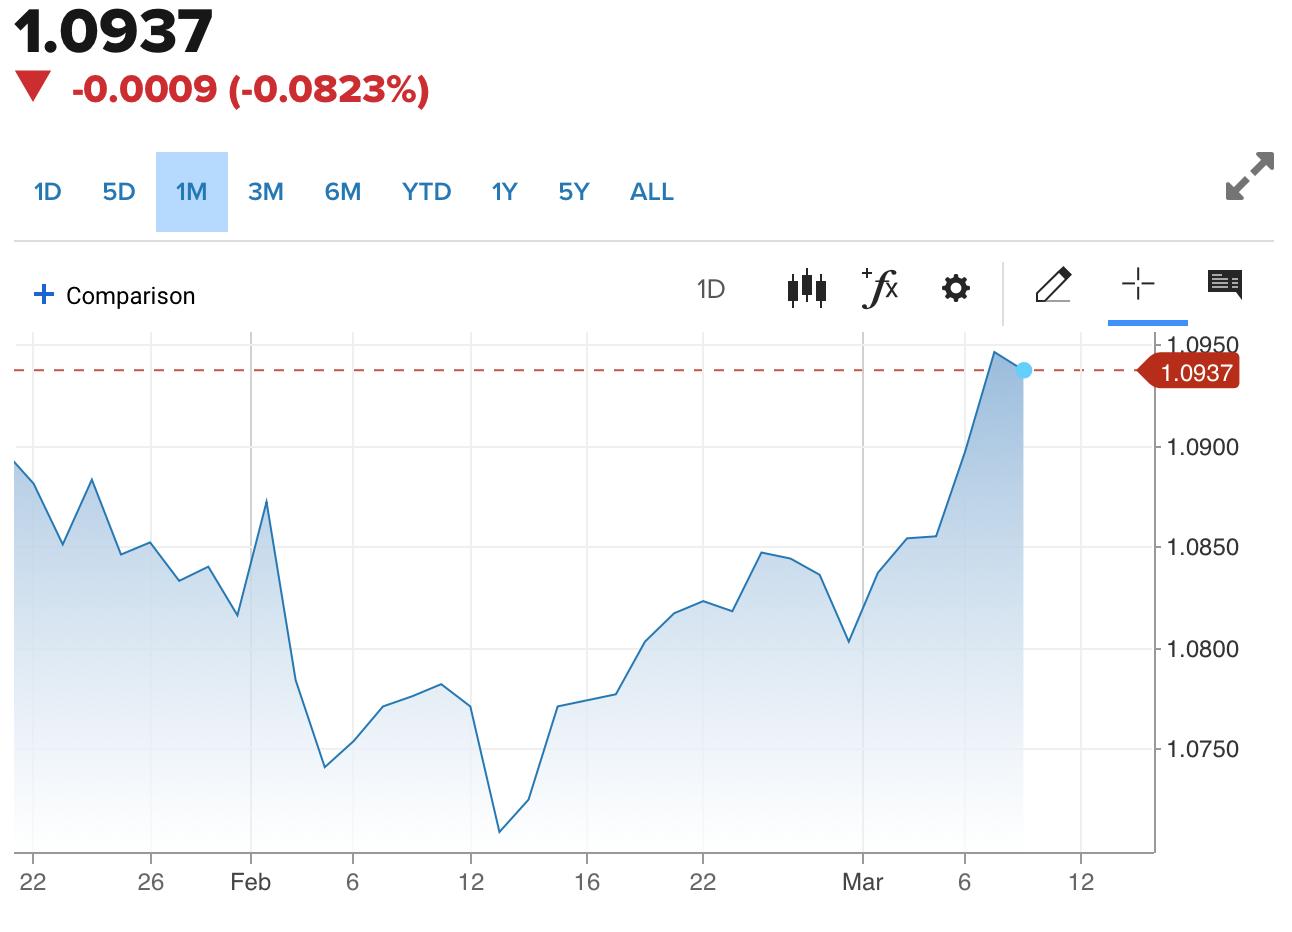Click the Comparison text label
This screenshot has height=932, width=1292.
(x=131, y=296)
